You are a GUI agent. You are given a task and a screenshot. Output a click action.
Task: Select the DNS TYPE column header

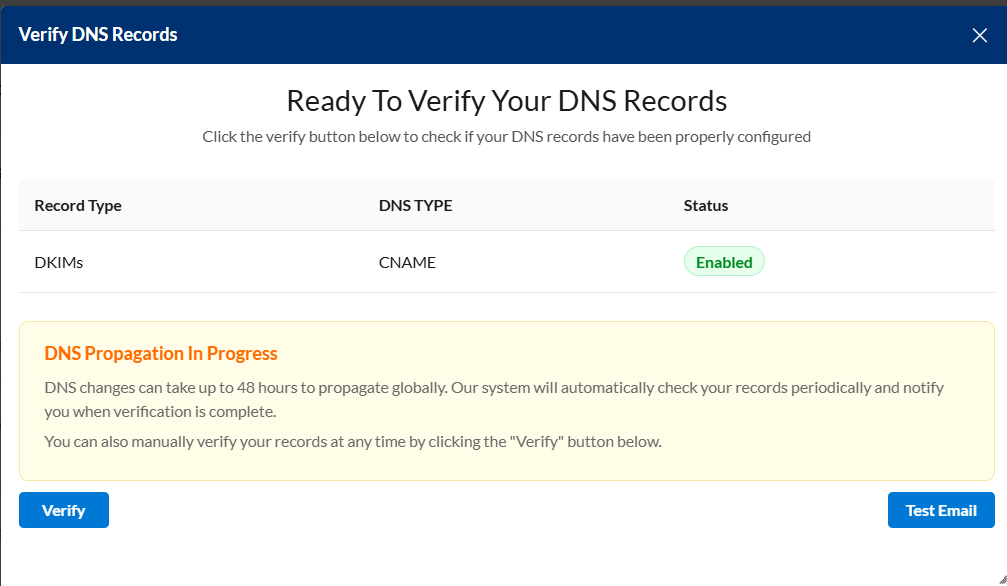tap(415, 205)
